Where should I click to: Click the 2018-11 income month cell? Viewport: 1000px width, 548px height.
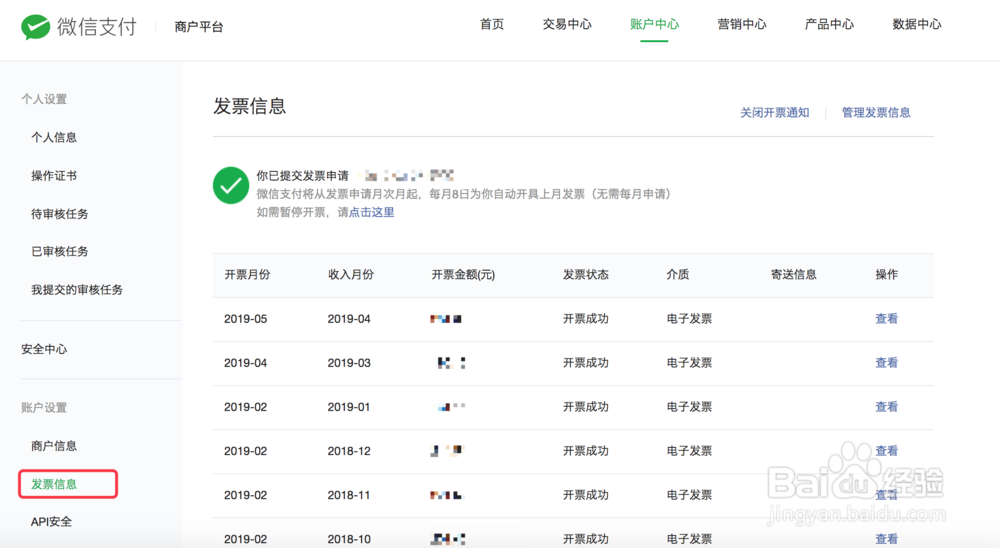pyautogui.click(x=349, y=494)
